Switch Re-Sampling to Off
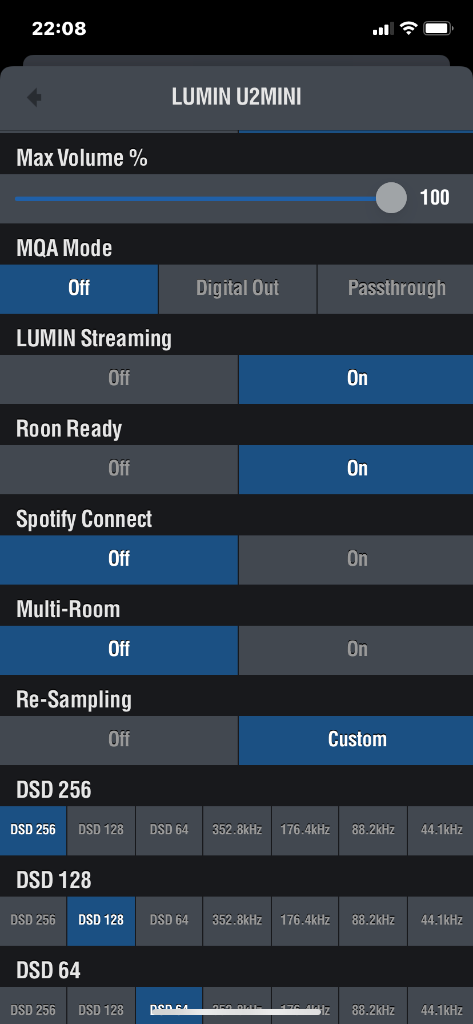Screen dimensions: 473x1024 click(x=119, y=739)
